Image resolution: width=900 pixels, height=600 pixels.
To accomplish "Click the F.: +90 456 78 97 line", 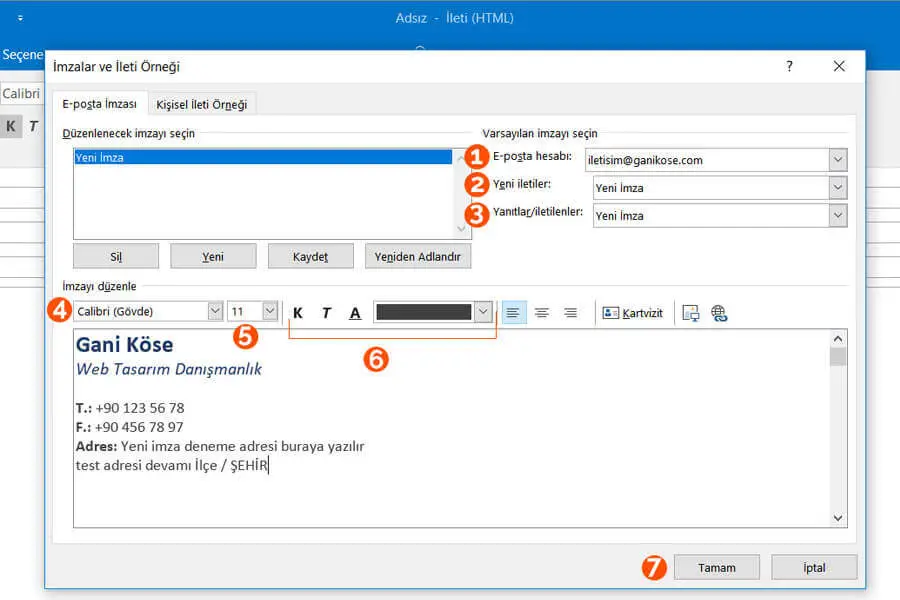I will 130,427.
